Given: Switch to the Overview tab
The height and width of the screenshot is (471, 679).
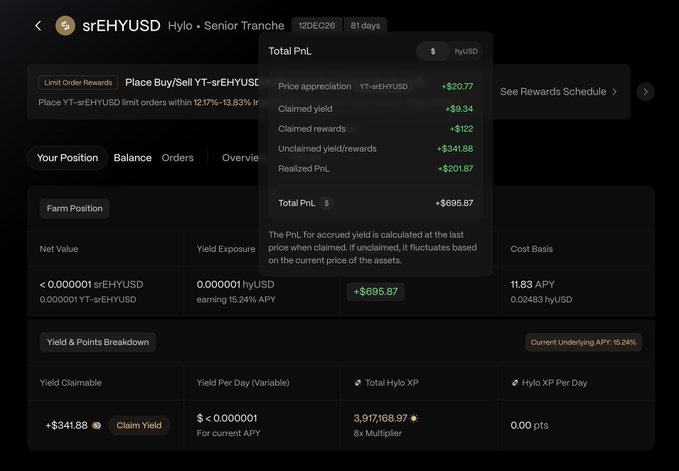Looking at the screenshot, I should coord(240,158).
